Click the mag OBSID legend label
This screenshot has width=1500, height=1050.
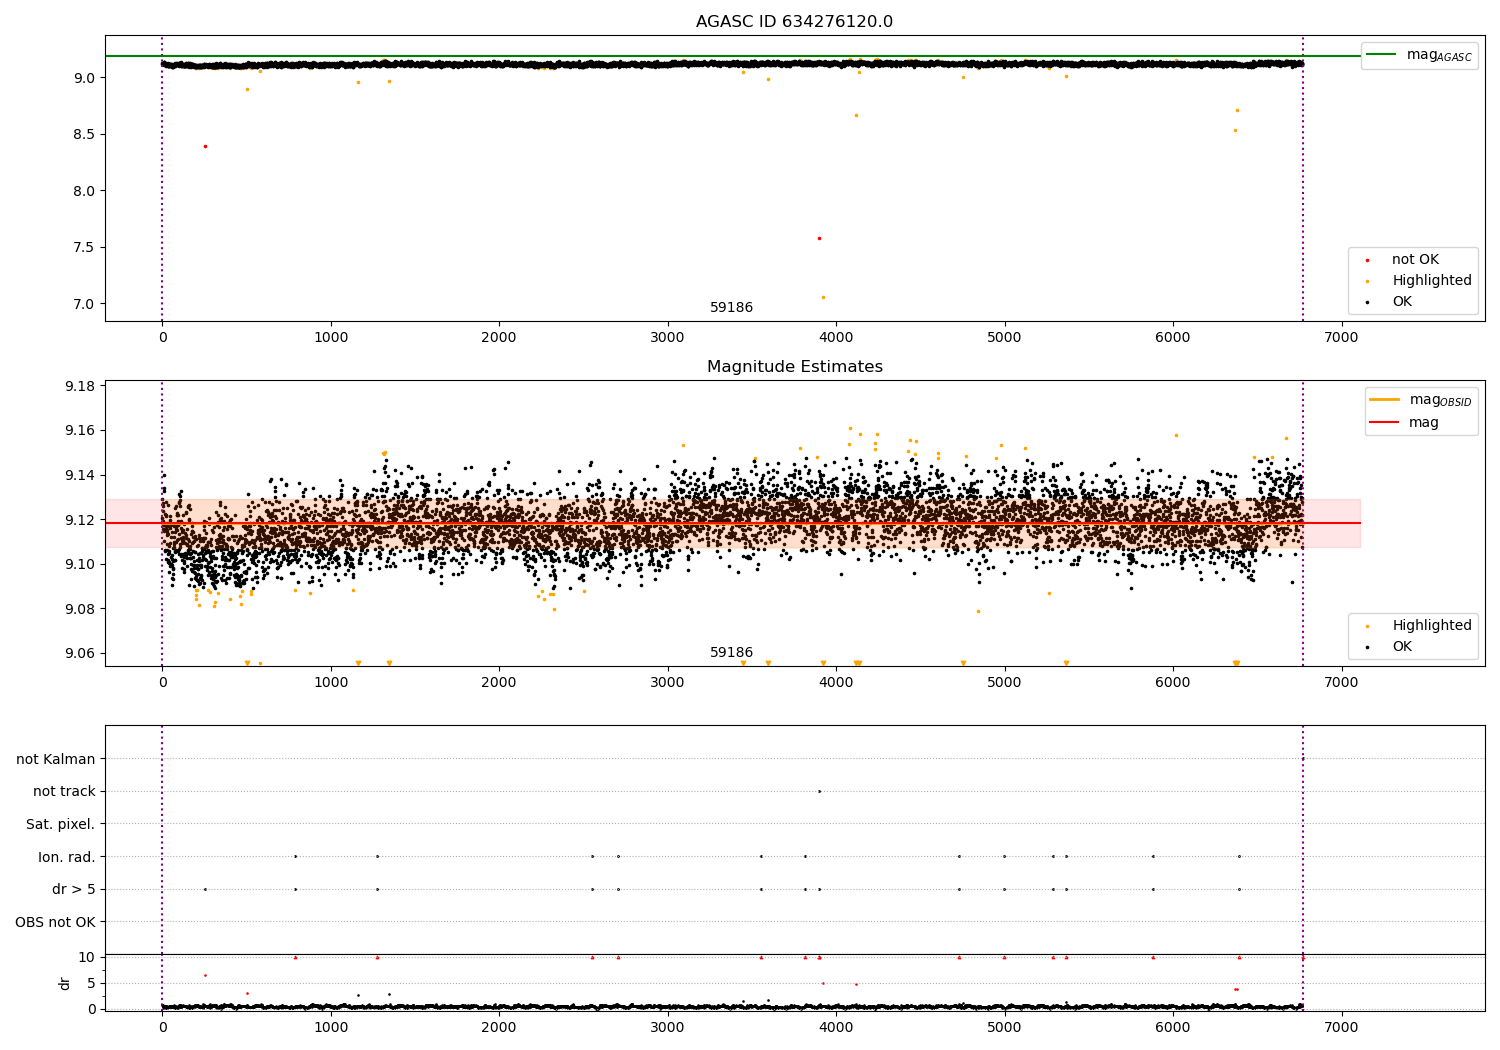click(x=1440, y=401)
